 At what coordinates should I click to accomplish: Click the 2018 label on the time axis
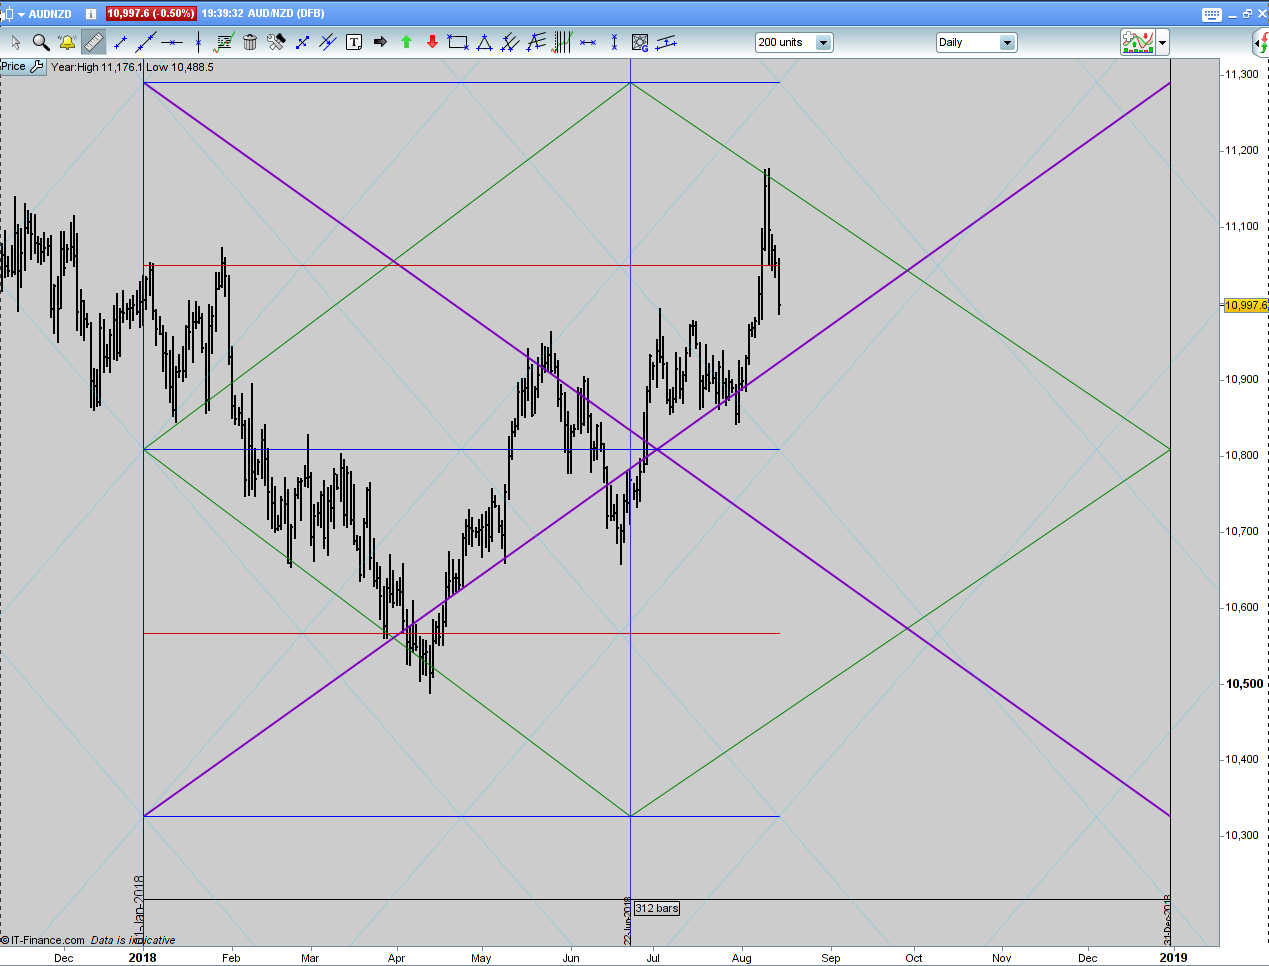(x=143, y=957)
